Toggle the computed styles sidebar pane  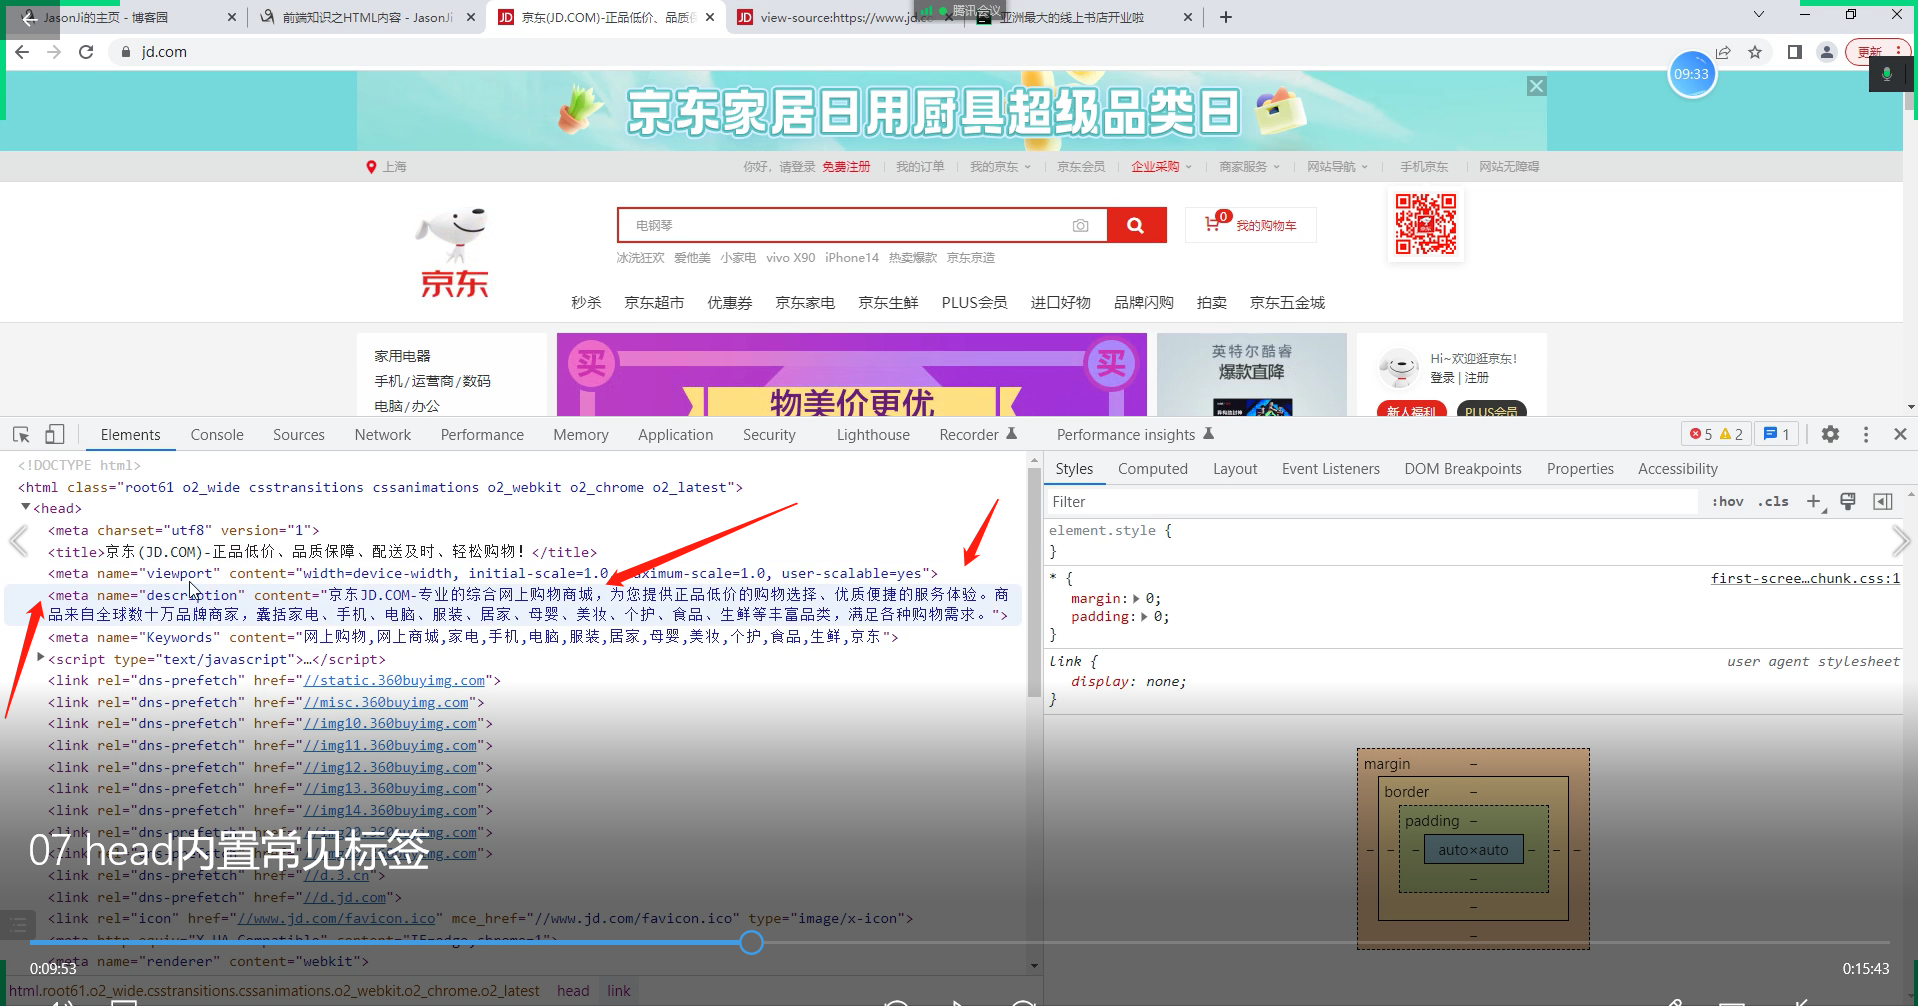tap(1882, 502)
